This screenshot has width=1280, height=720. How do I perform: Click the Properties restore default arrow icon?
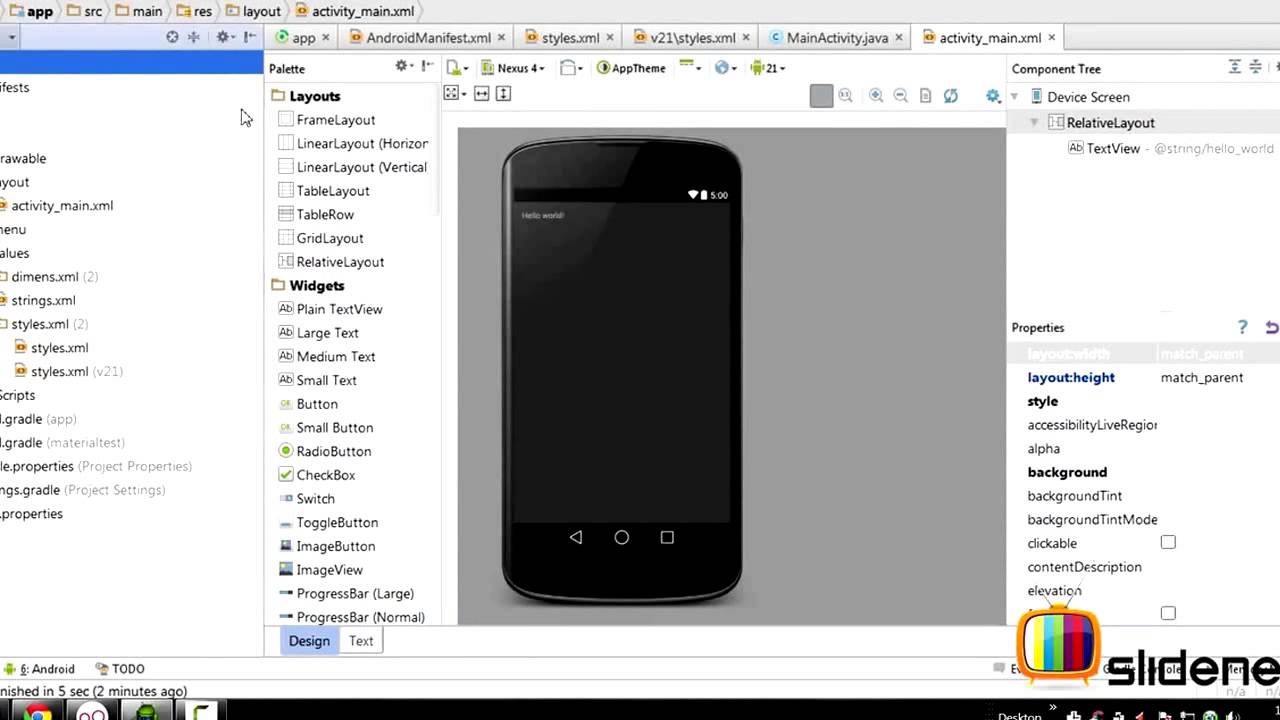(x=1271, y=327)
